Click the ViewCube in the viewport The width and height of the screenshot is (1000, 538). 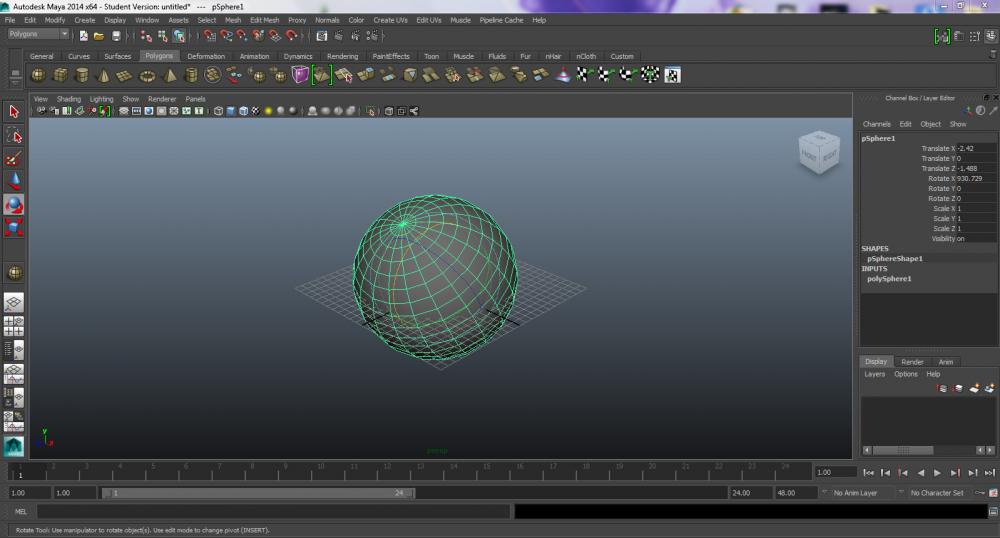[818, 153]
